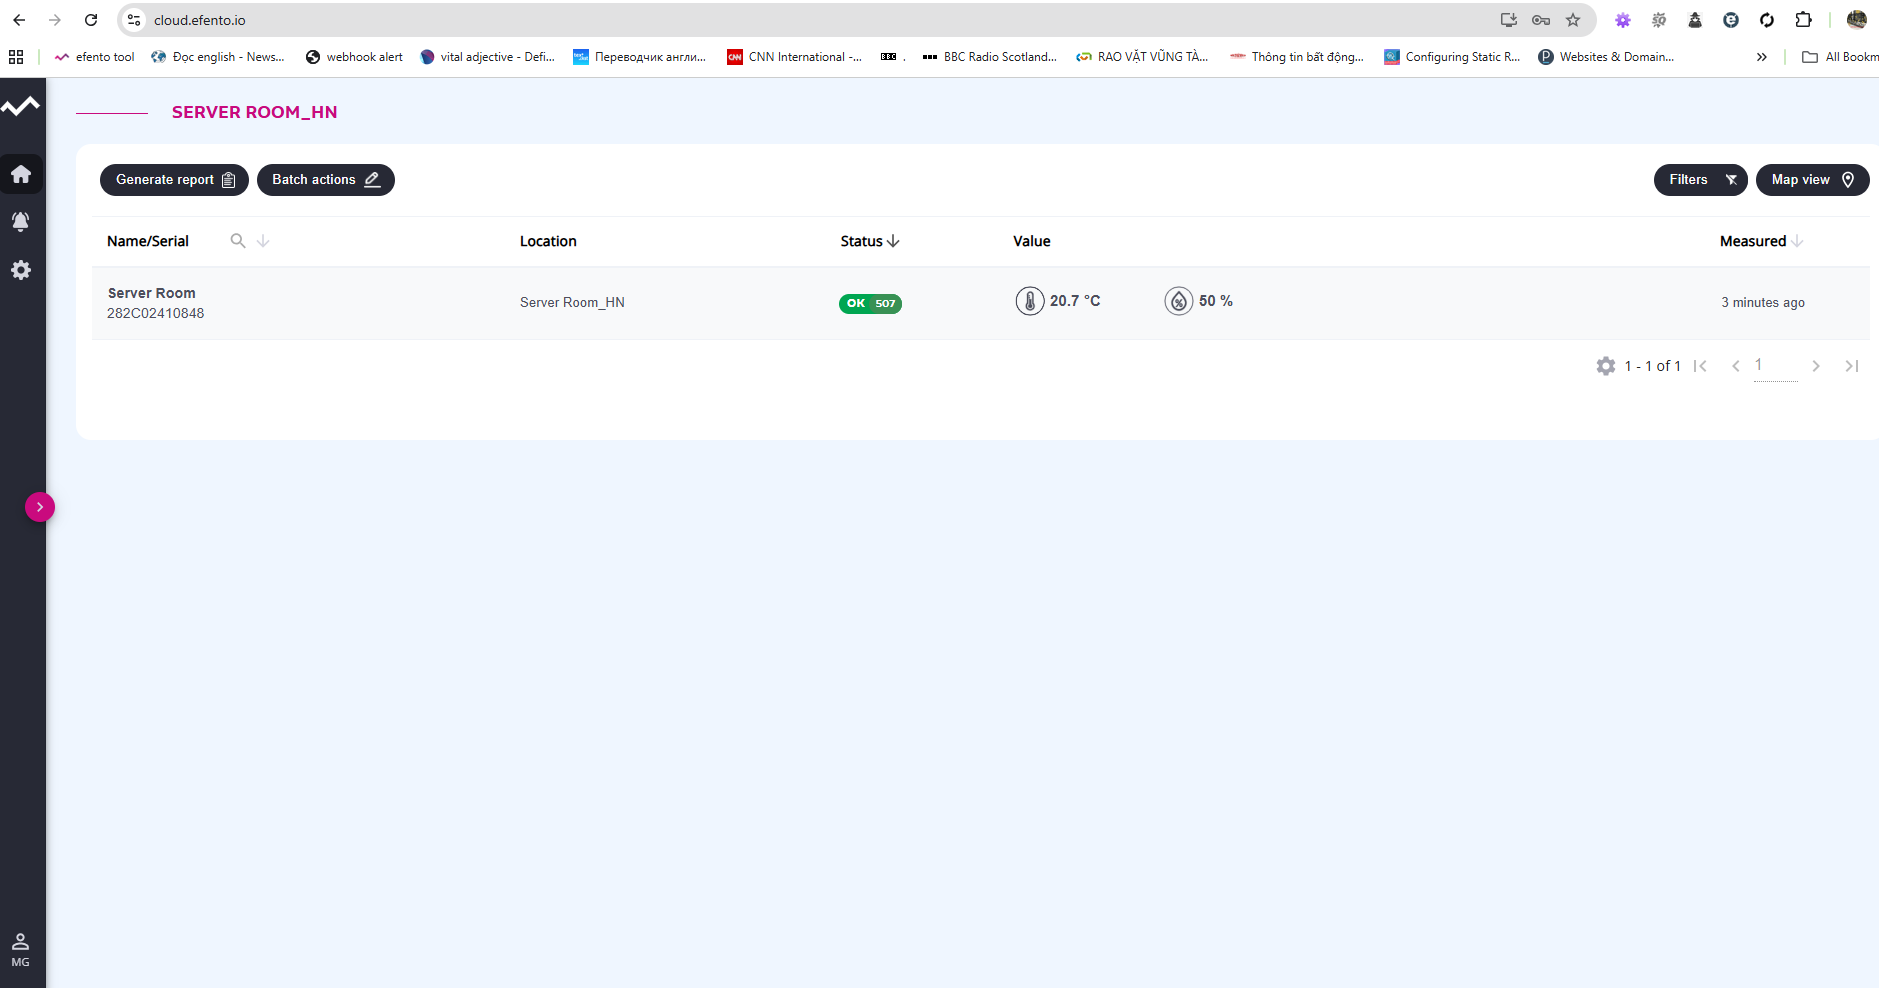Click the Server Room_HN location cell

point(572,302)
